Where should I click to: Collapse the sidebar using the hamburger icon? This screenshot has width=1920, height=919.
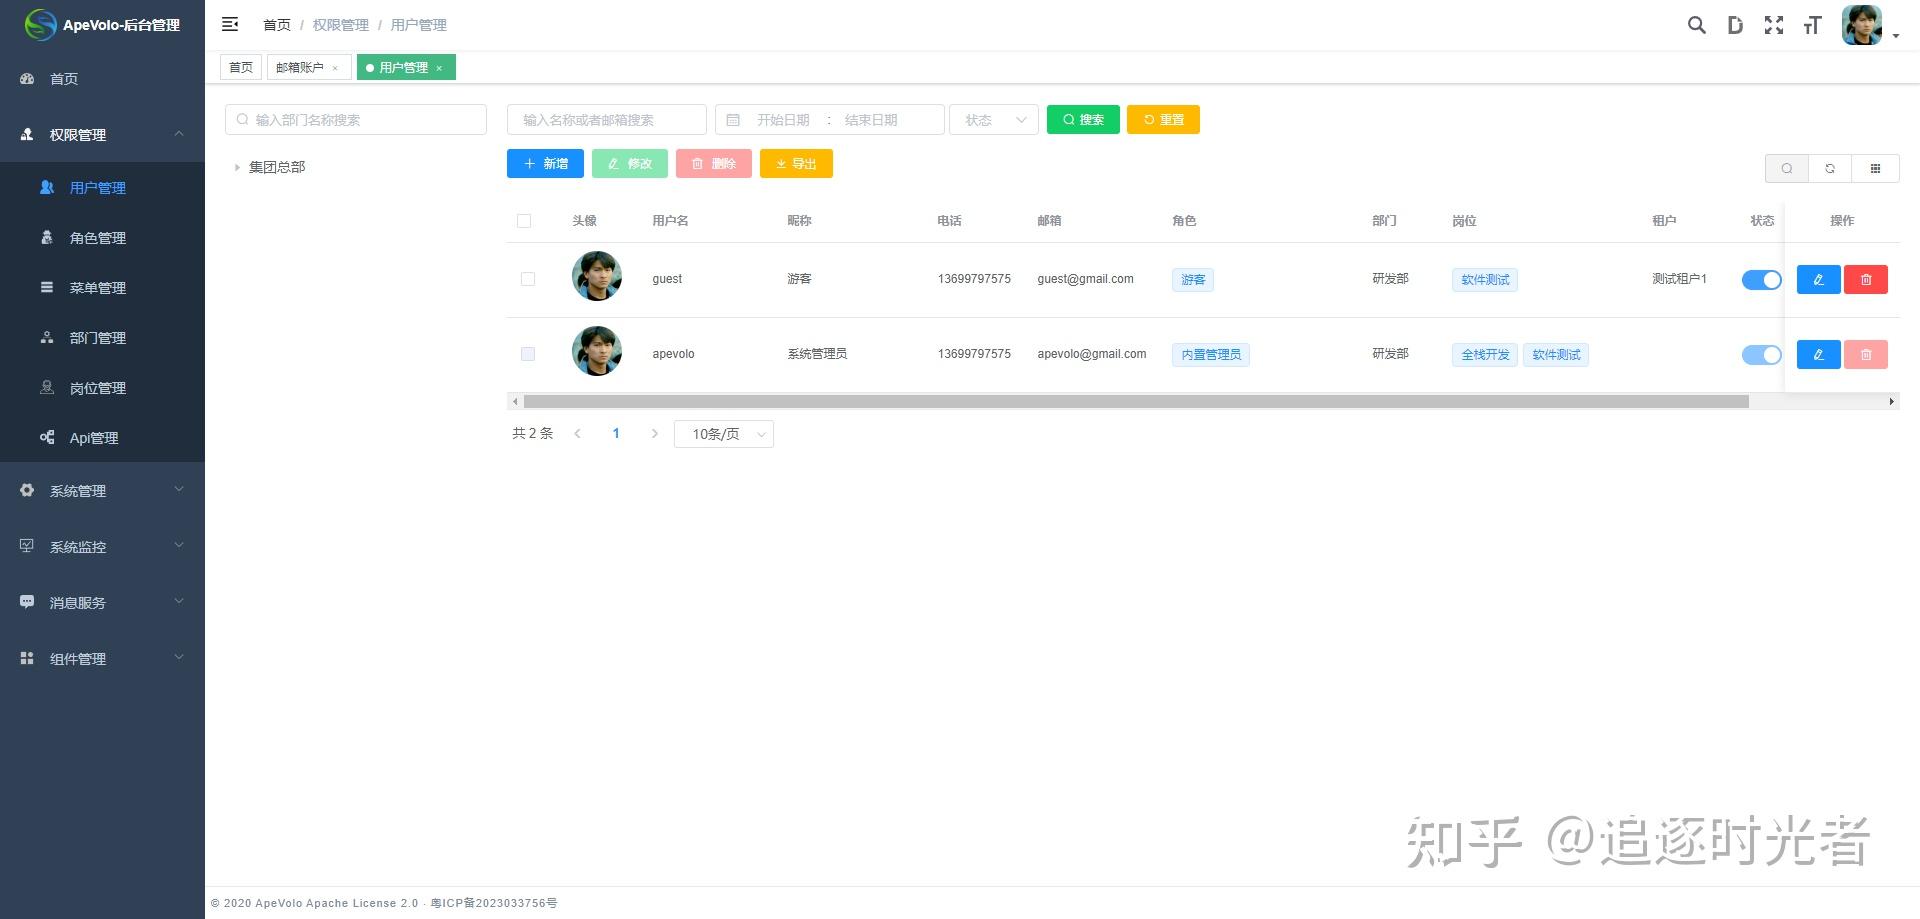pos(230,24)
